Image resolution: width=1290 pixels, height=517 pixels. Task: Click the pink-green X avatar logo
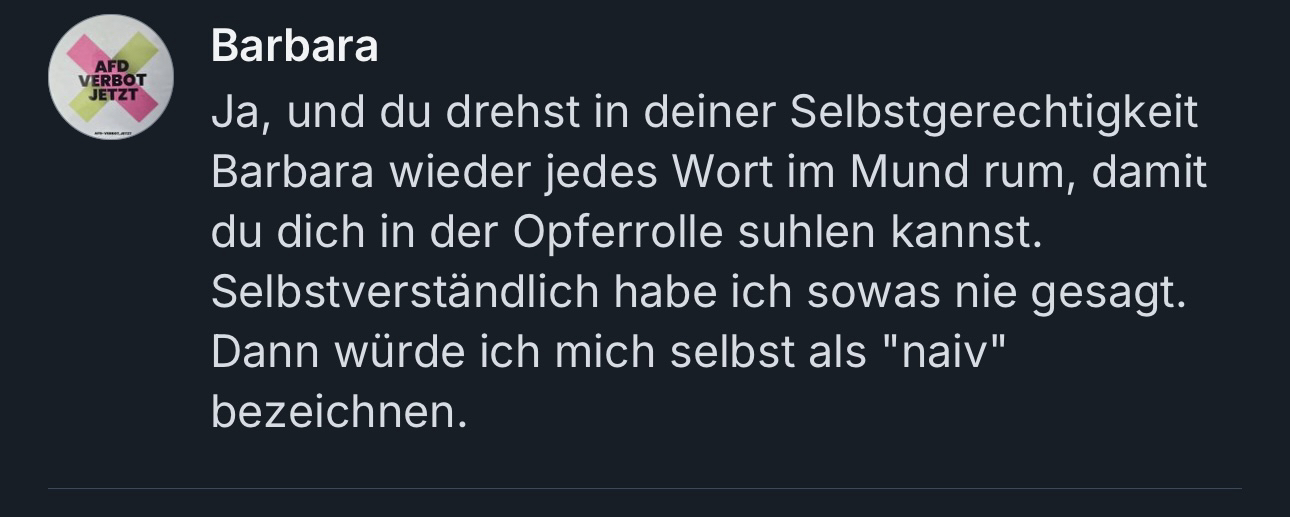coord(111,77)
